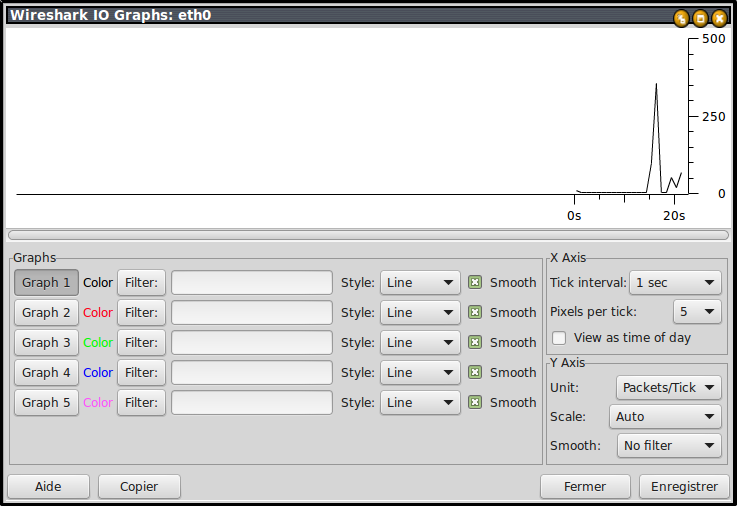Image resolution: width=737 pixels, height=506 pixels.
Task: Enable the Graph 3 button
Action: tap(46, 343)
